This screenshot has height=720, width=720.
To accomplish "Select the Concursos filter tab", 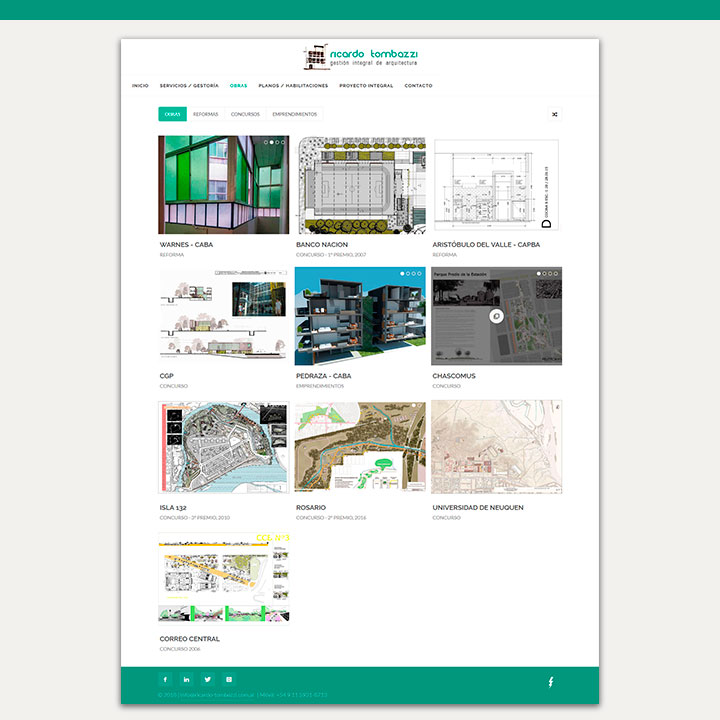I will (x=245, y=114).
